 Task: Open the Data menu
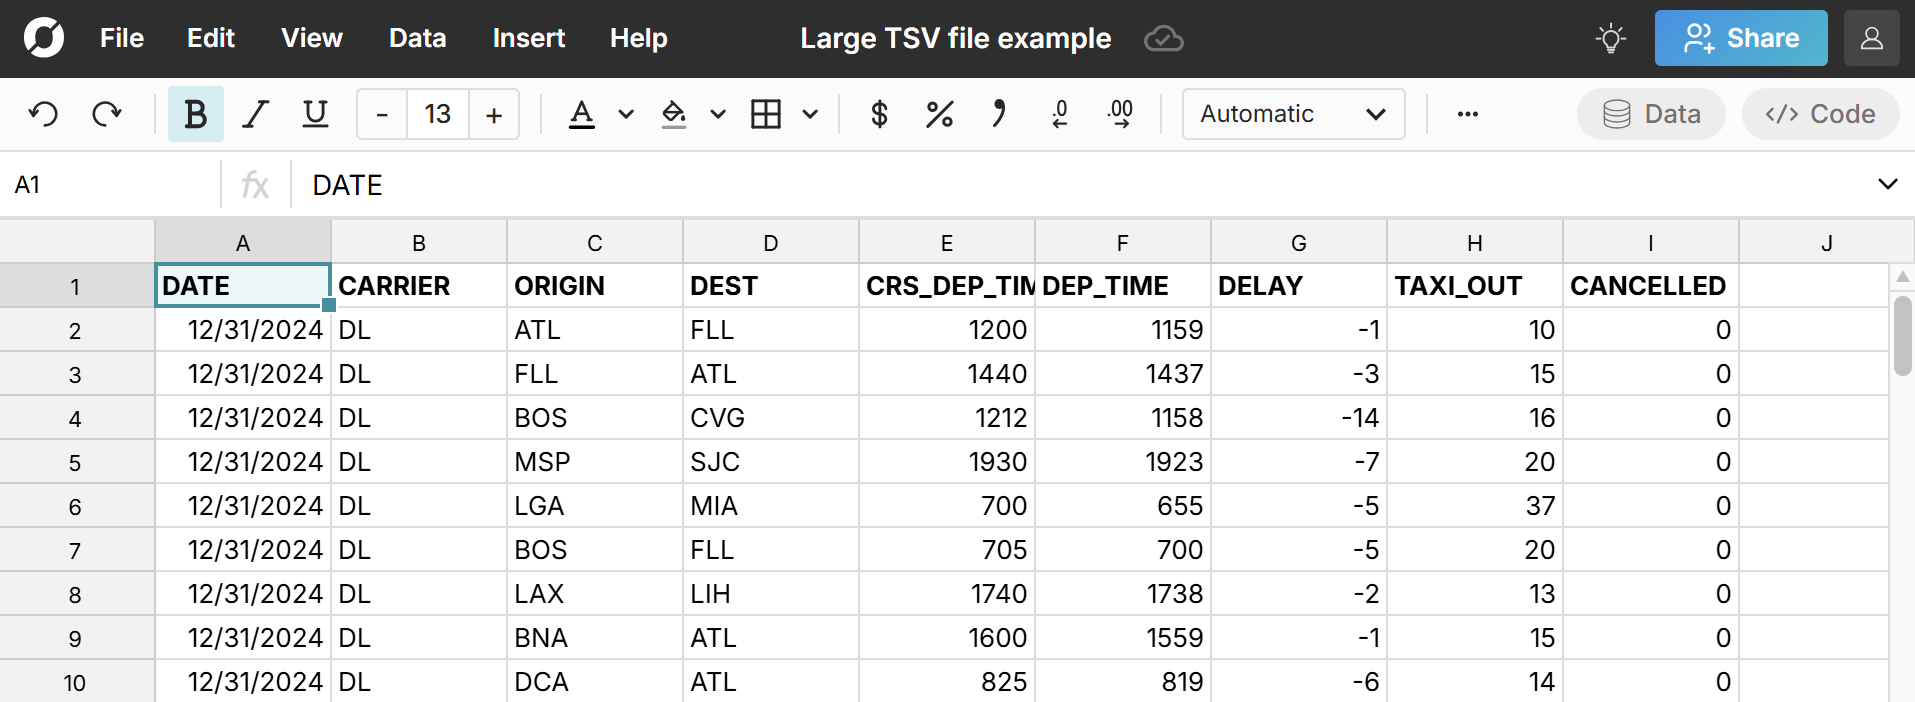(x=417, y=38)
